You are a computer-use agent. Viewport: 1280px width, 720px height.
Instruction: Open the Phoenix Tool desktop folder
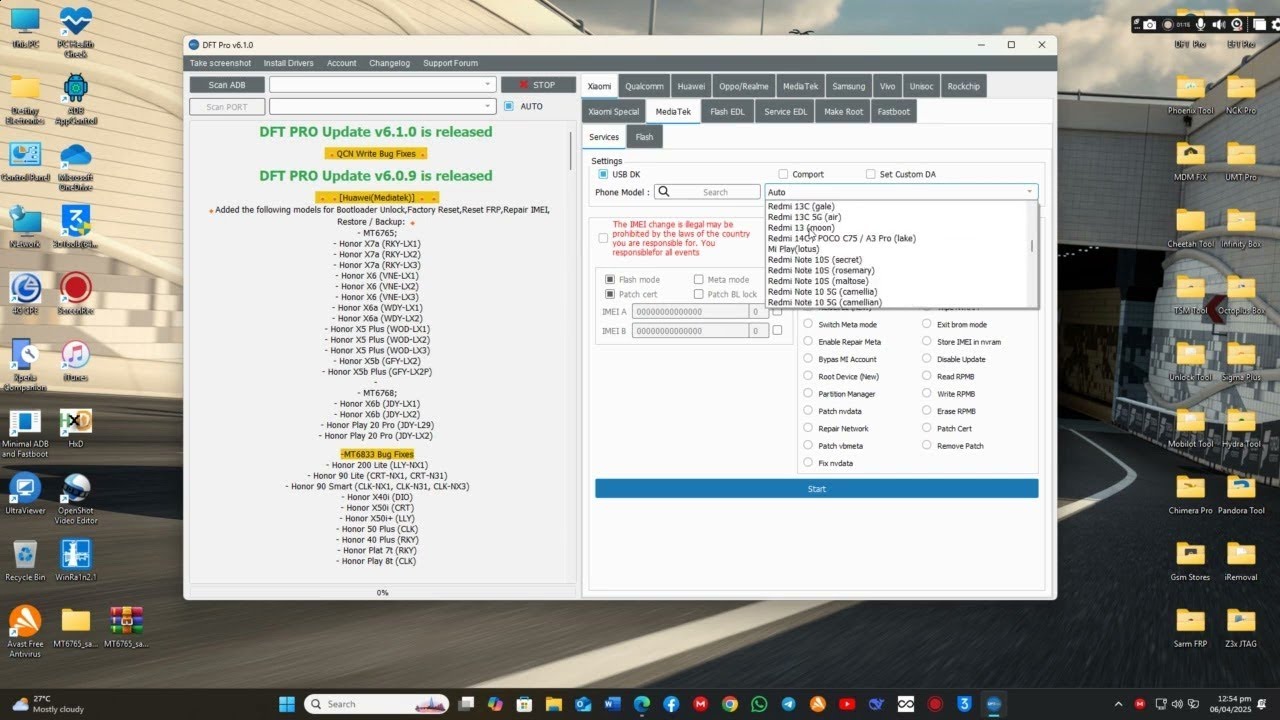click(1190, 94)
